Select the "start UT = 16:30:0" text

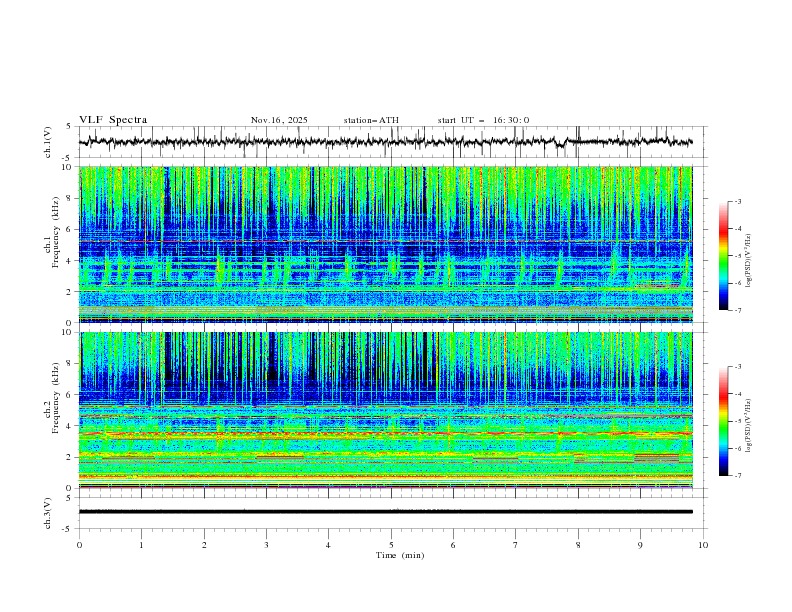(x=483, y=120)
